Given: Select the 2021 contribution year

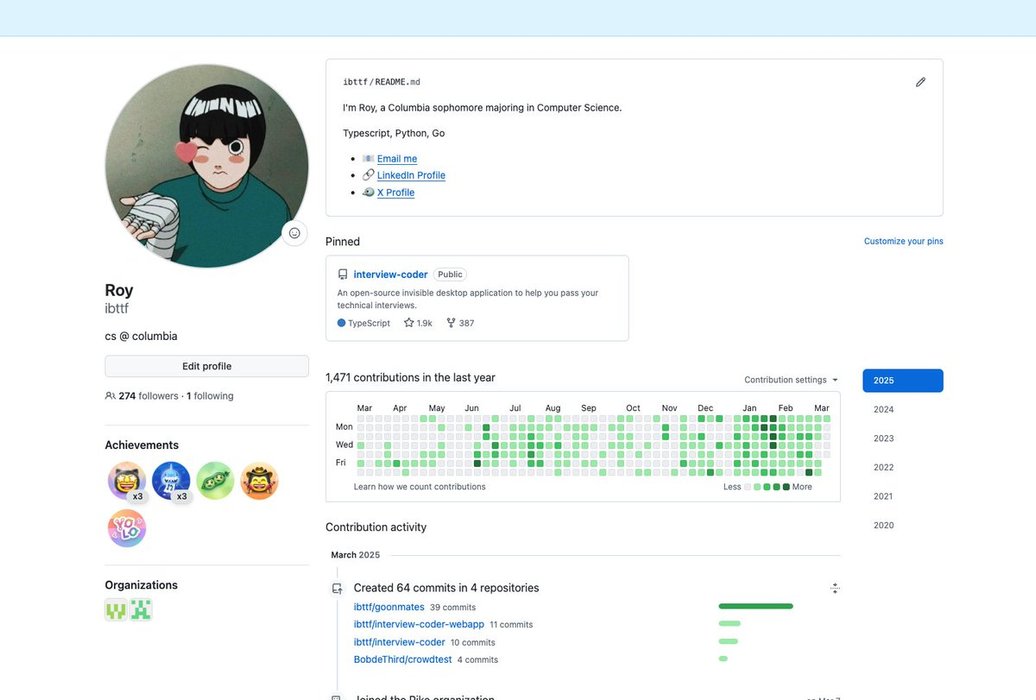Looking at the screenshot, I should point(883,496).
